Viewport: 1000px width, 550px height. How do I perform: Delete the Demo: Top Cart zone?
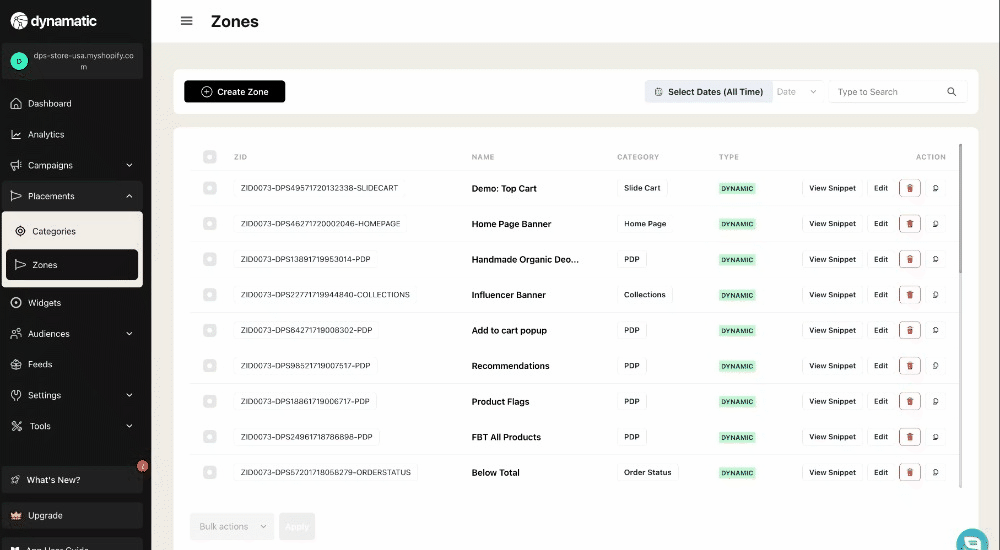[x=909, y=188]
